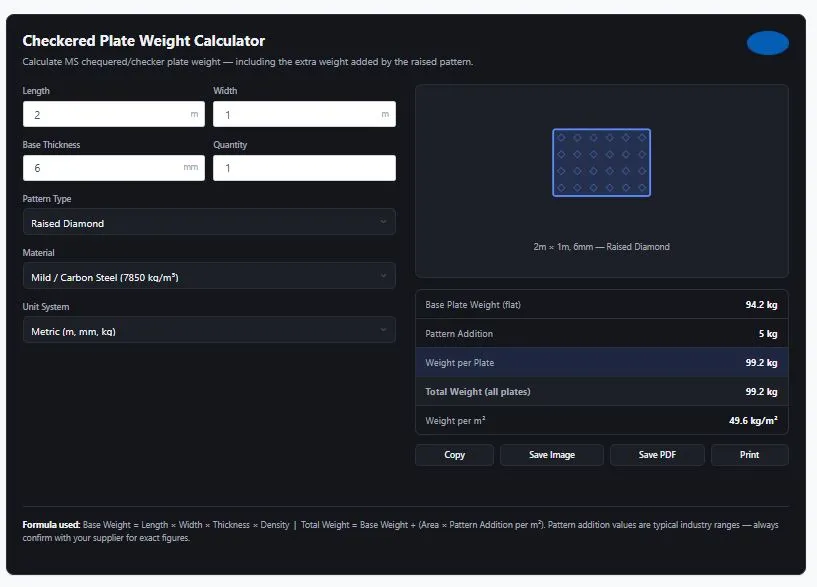Select the Weight per Plate result row

pos(601,363)
